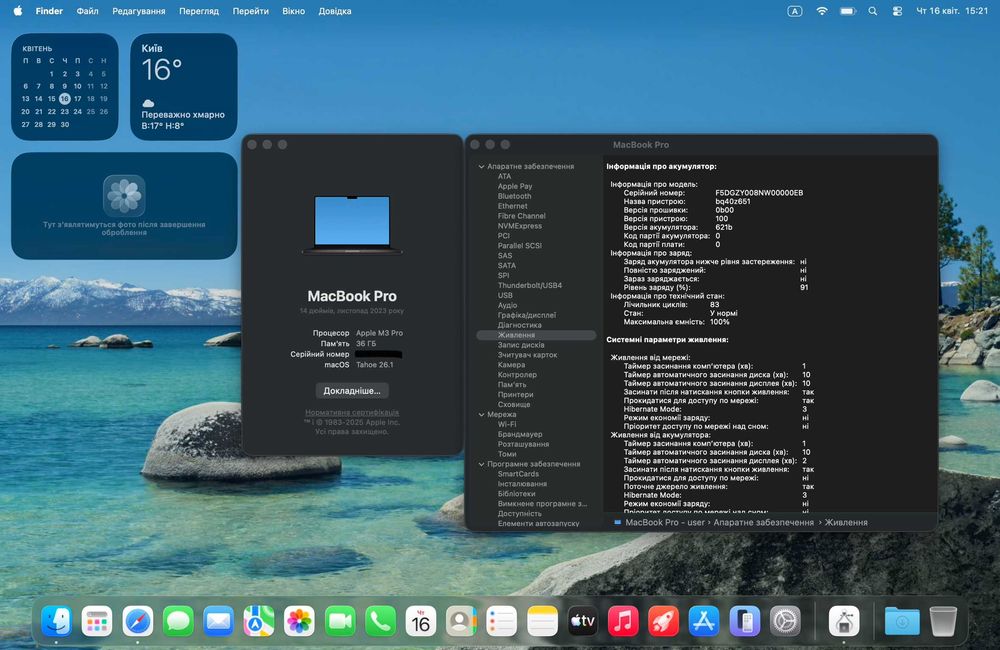Open the green Phone app icon
The height and width of the screenshot is (650, 1000).
coord(381,621)
